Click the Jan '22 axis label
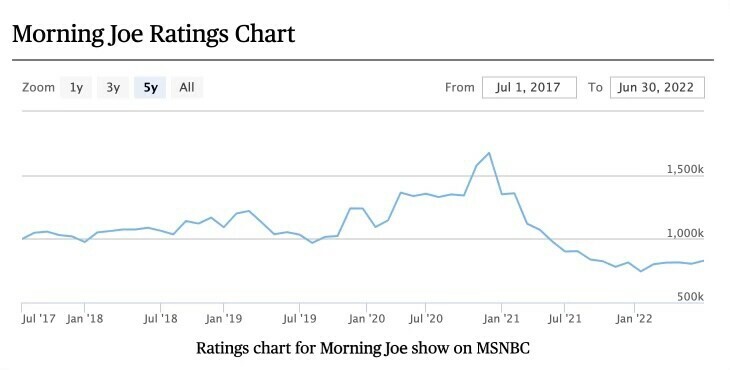Screen dimensions: 730x370 pyautogui.click(x=634, y=319)
